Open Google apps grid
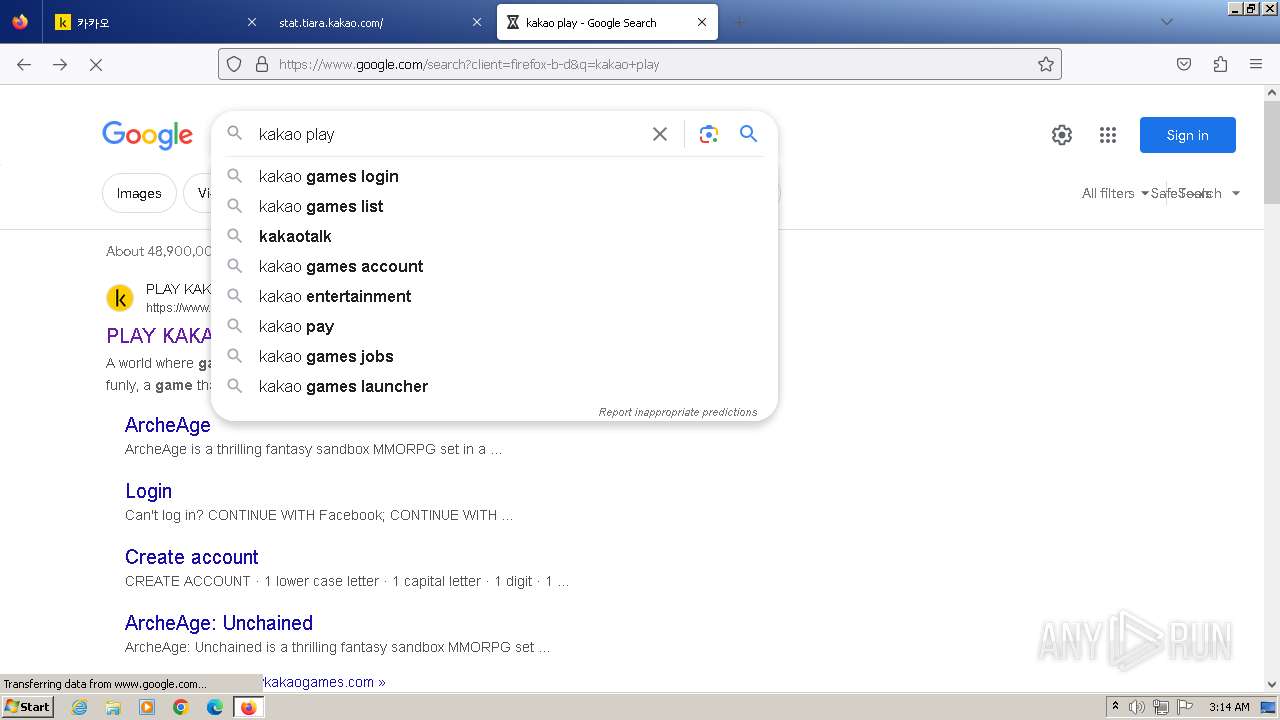The height and width of the screenshot is (720, 1280). click(1108, 135)
